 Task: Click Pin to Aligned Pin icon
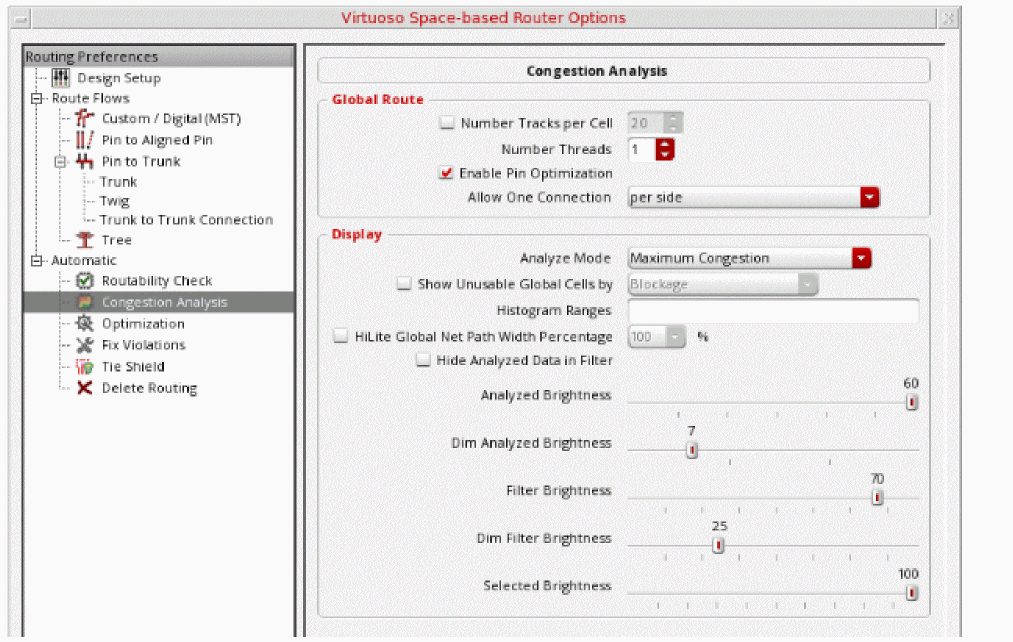(84, 140)
